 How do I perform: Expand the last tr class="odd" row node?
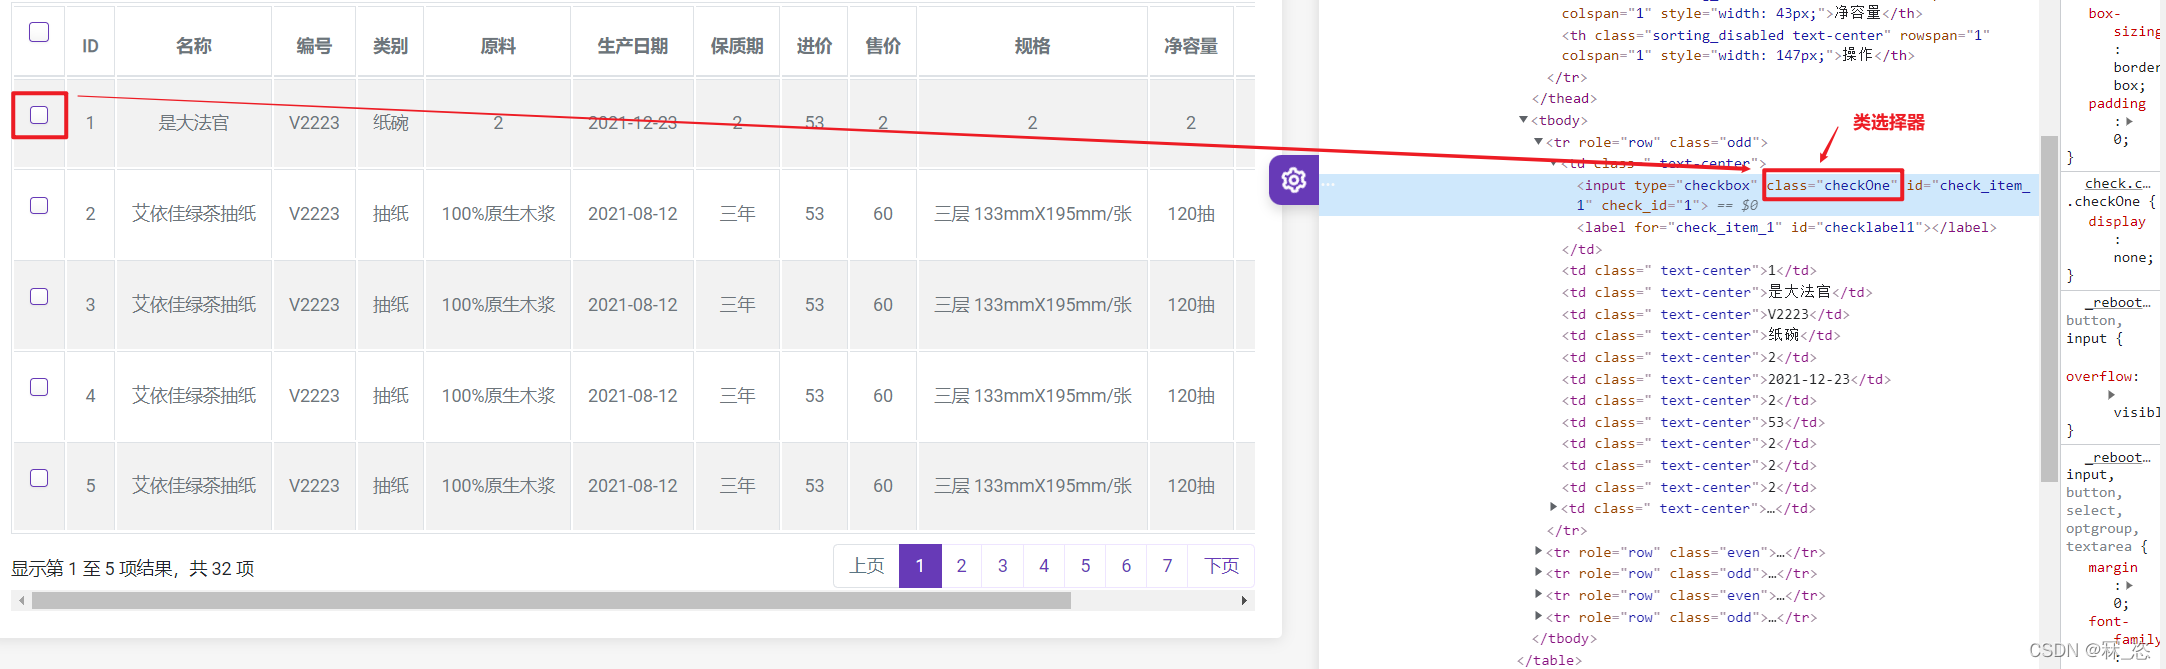click(1538, 617)
